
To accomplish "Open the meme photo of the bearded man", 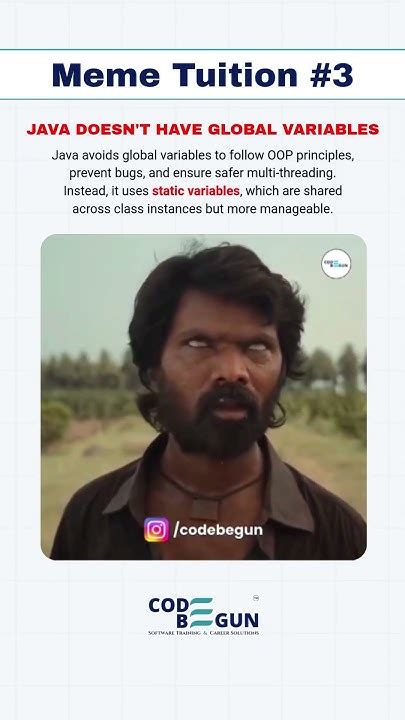I will coord(203,397).
